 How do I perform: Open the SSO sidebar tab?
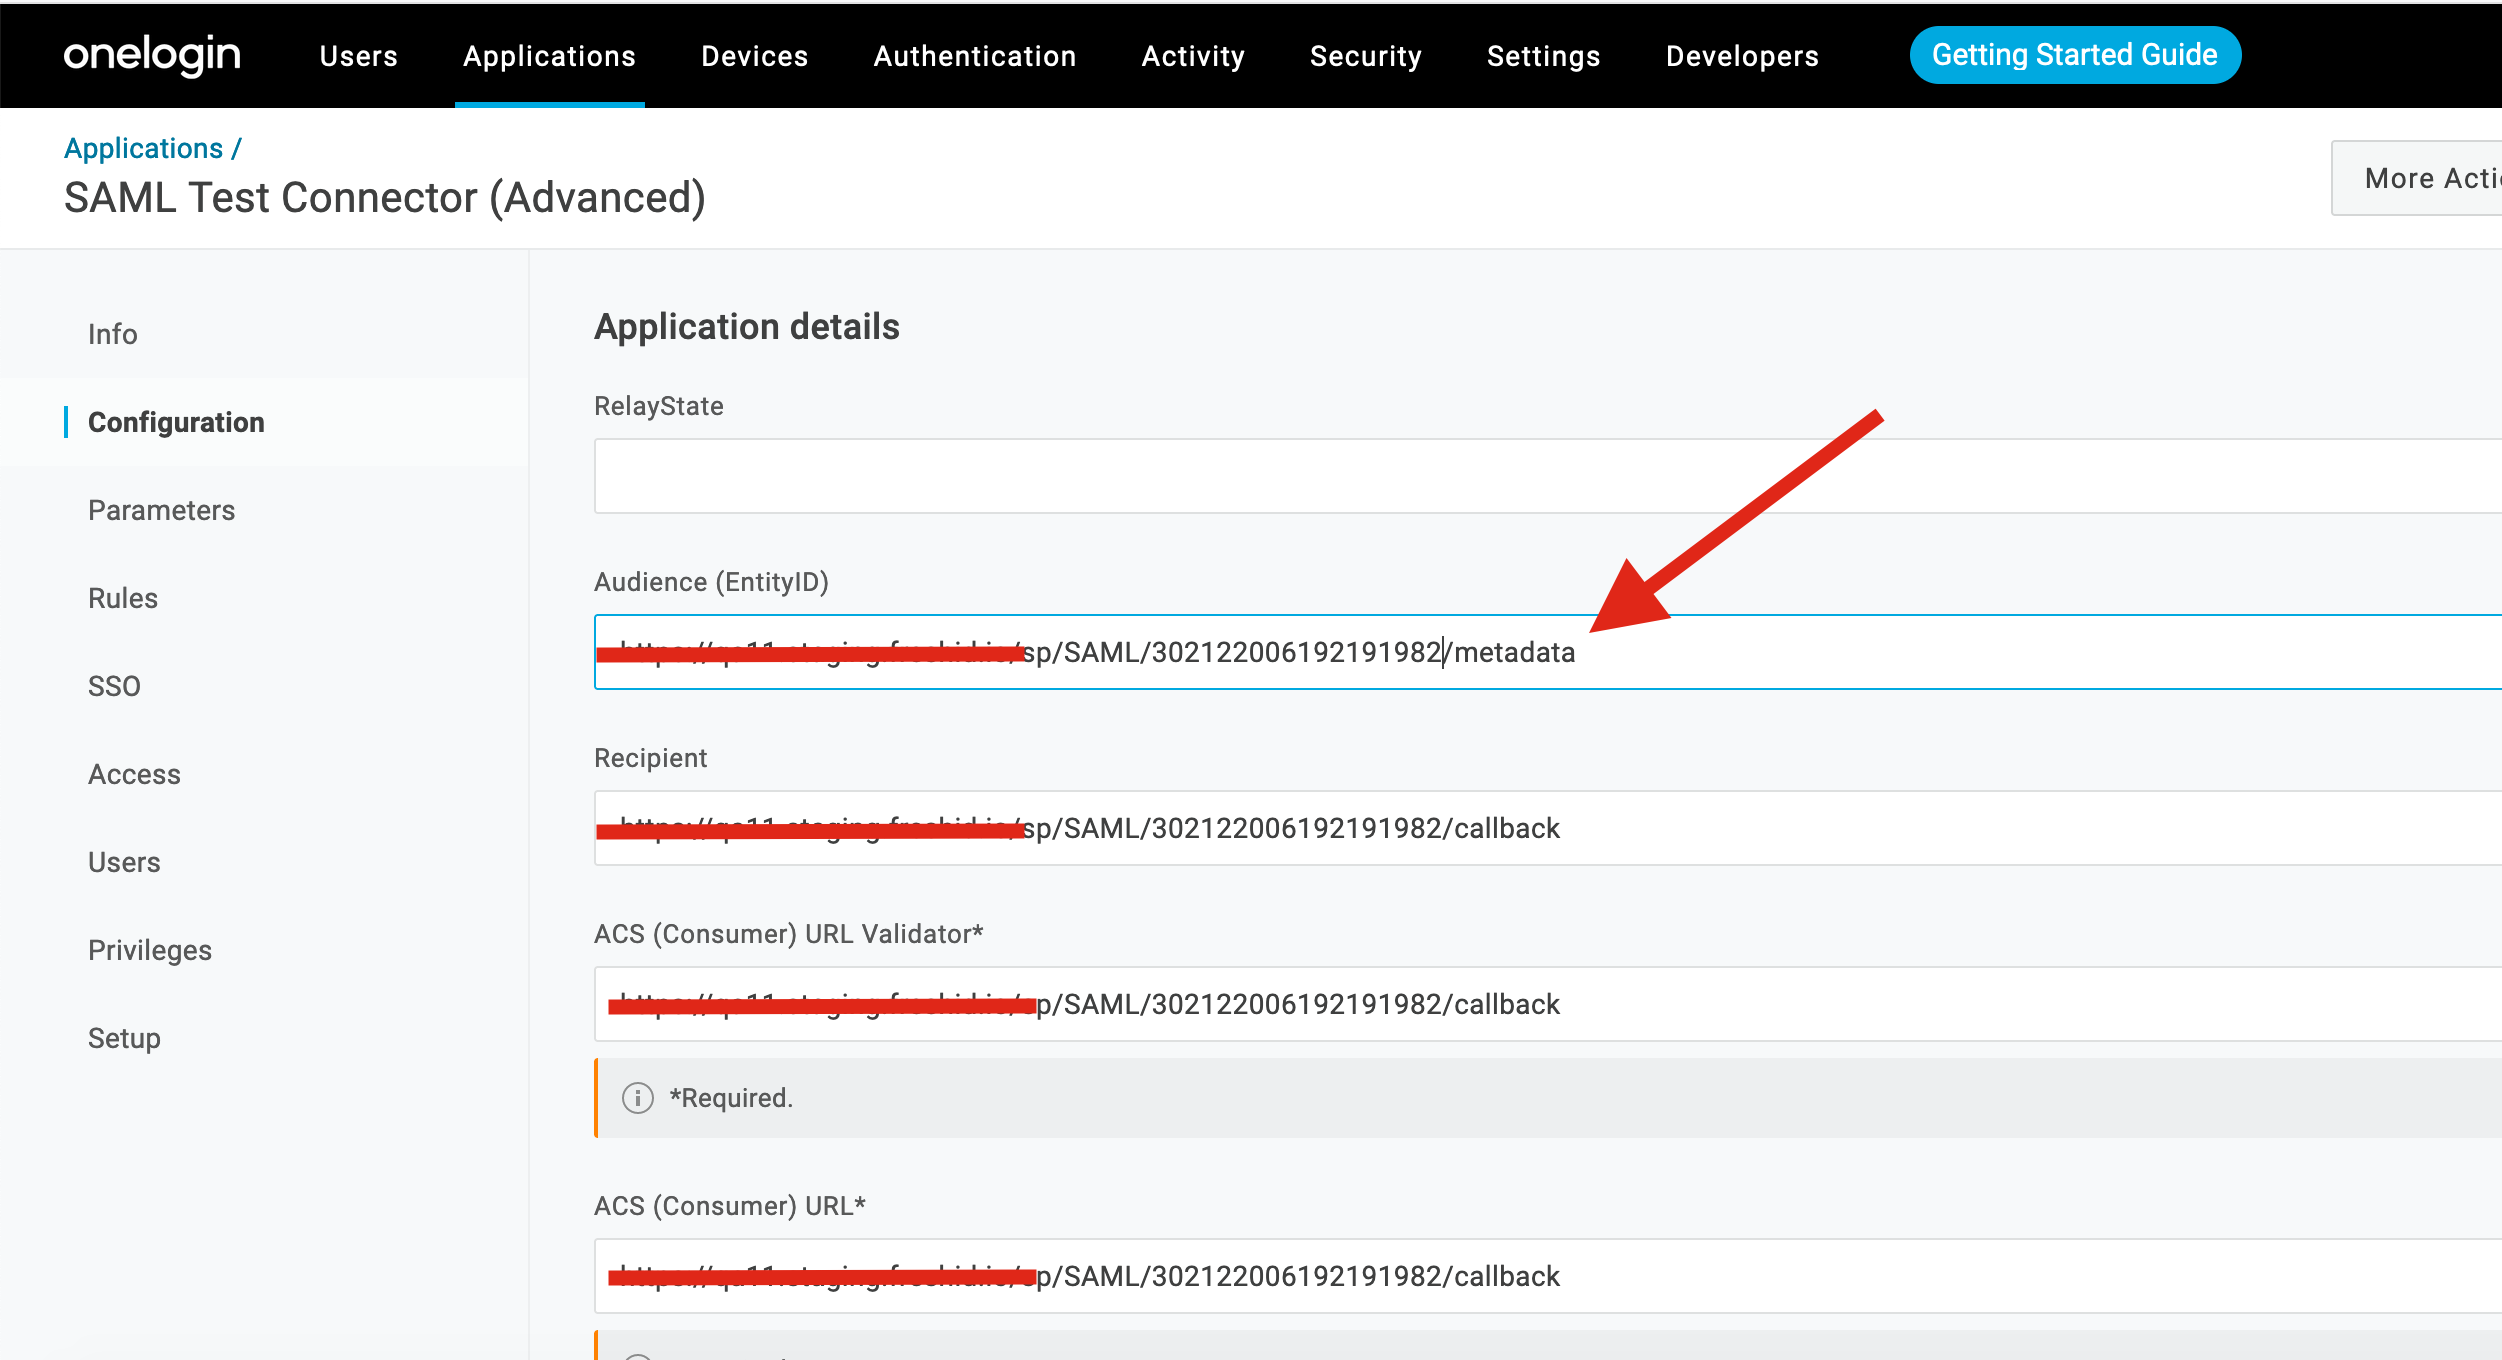click(x=114, y=686)
